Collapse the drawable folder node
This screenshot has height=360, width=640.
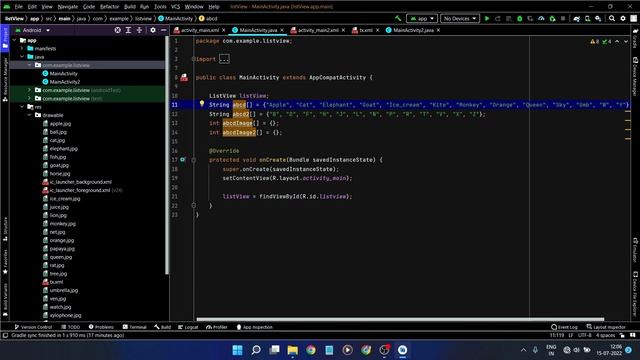29,115
